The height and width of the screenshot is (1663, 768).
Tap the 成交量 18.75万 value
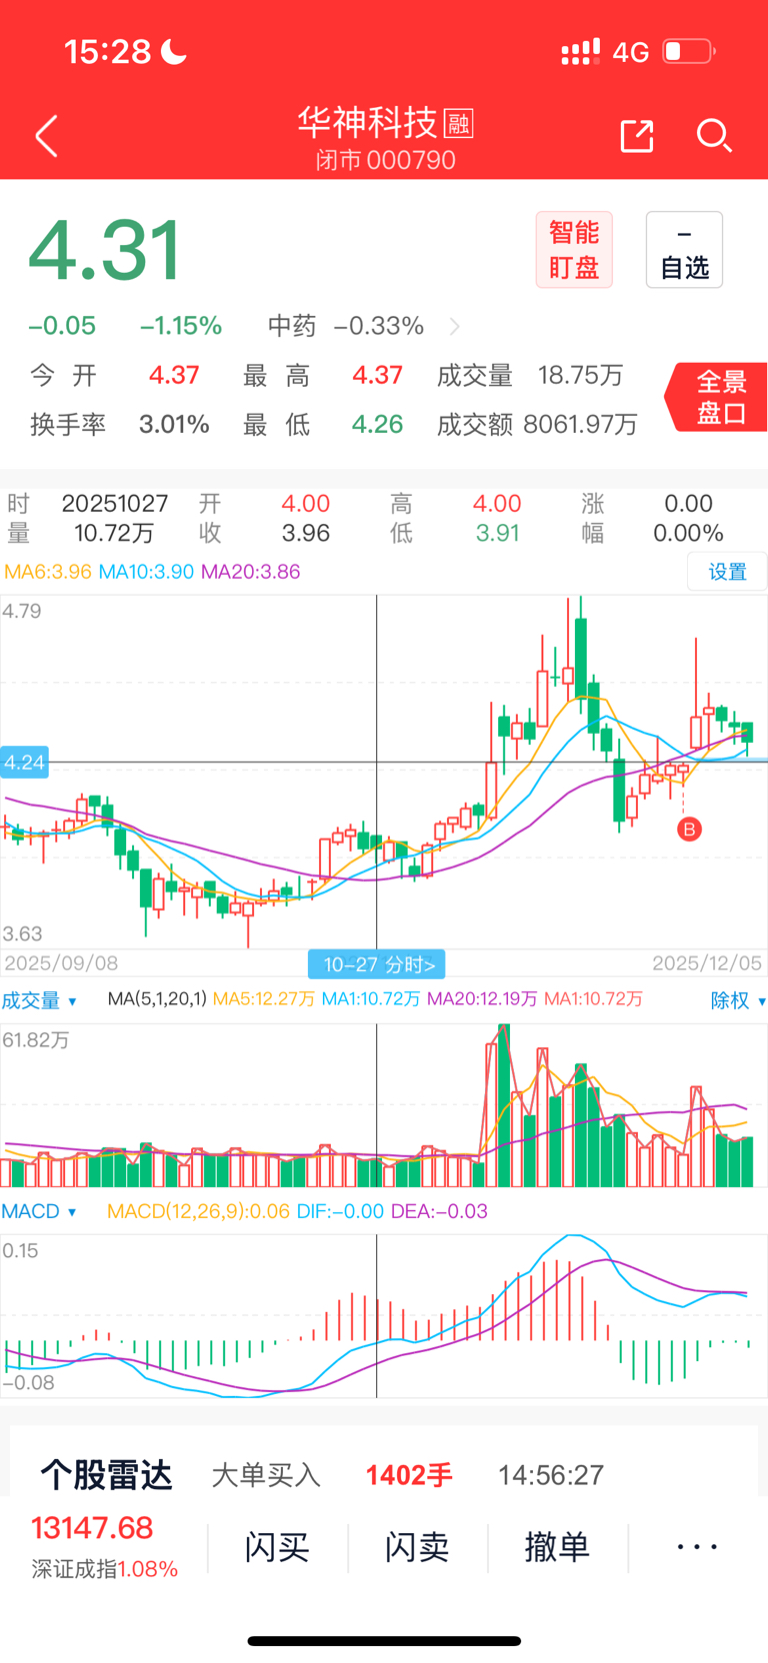(x=580, y=375)
